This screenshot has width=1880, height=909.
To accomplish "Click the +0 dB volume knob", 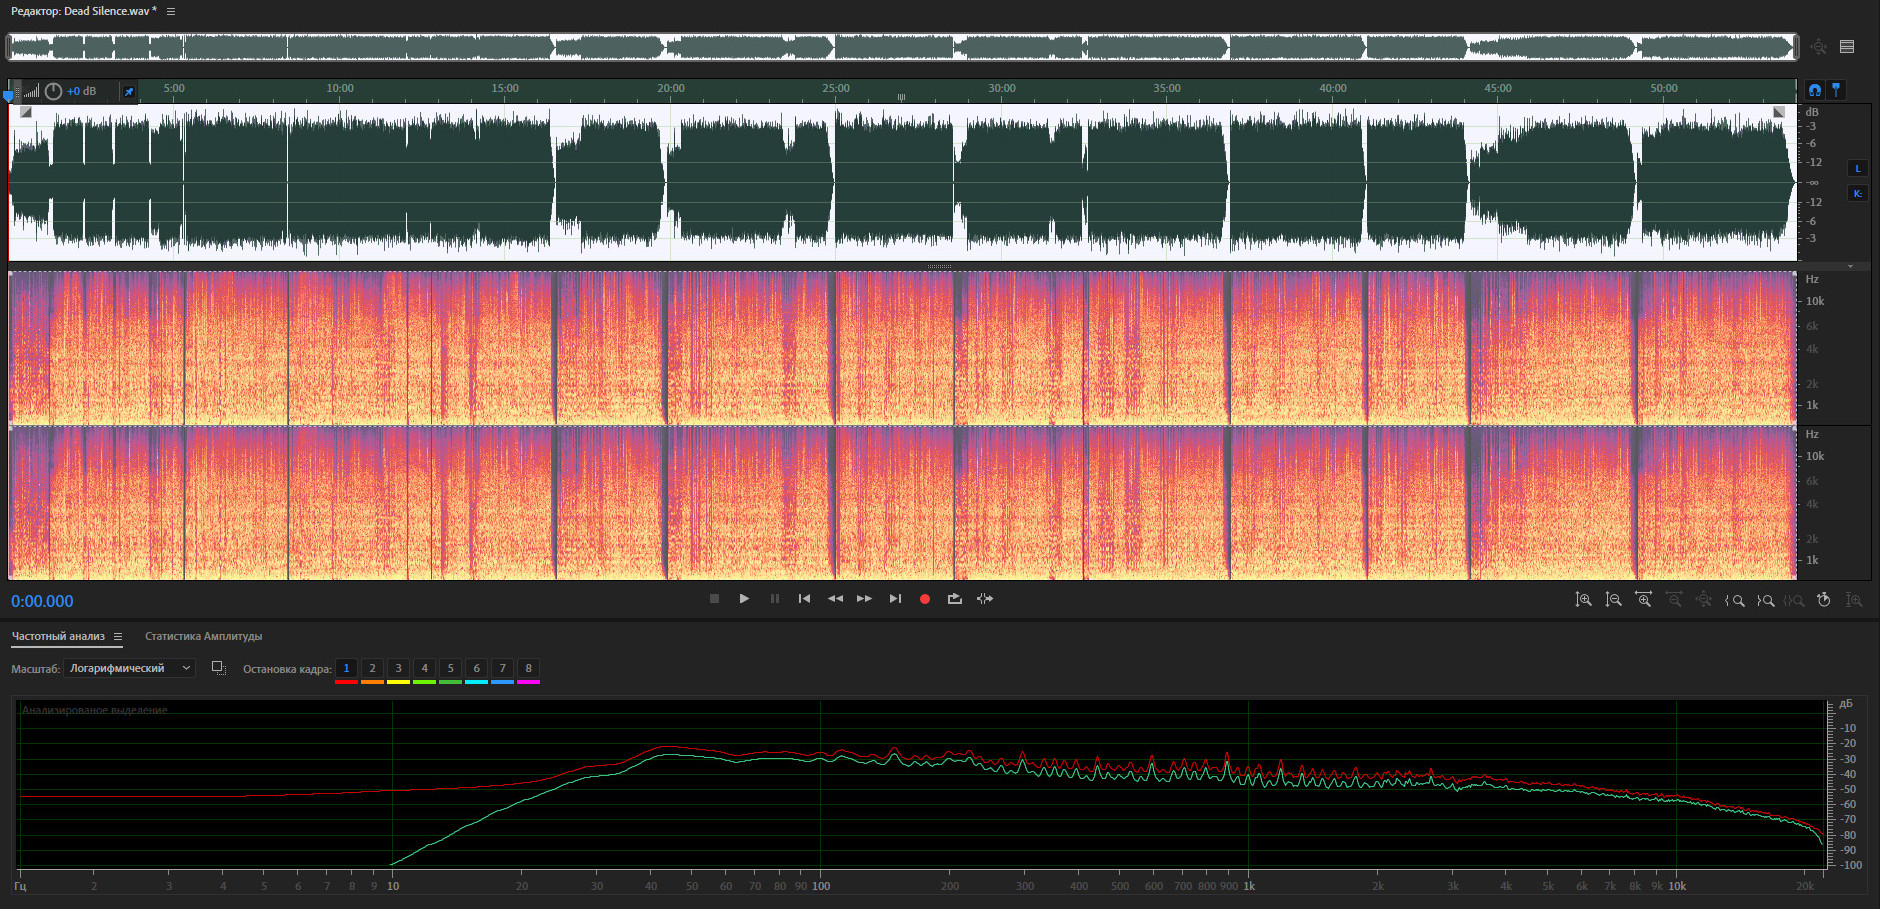I will pos(54,91).
